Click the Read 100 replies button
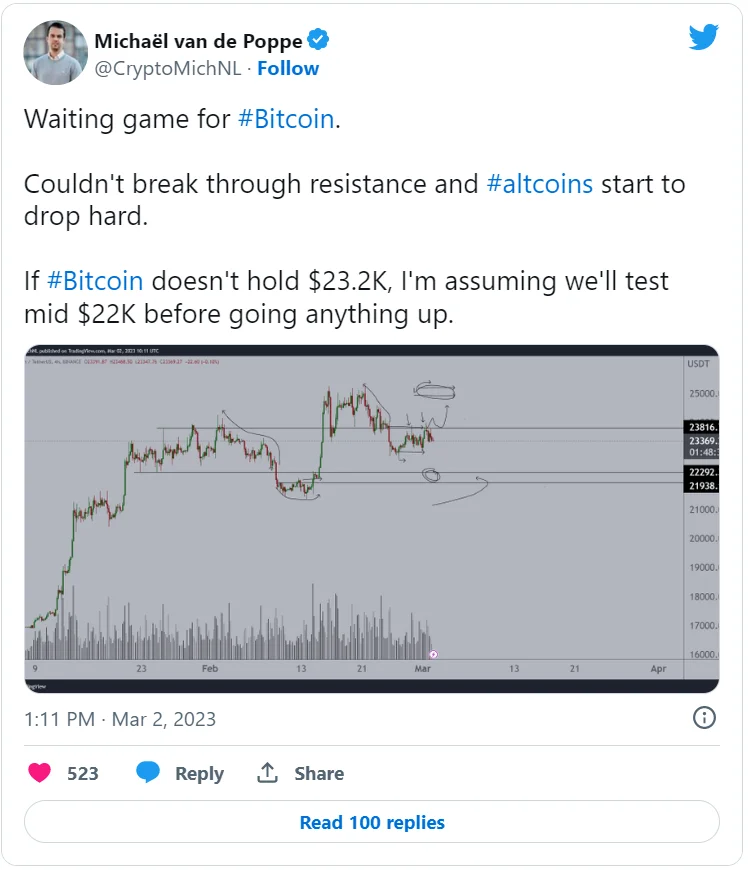This screenshot has width=748, height=870. tap(372, 822)
